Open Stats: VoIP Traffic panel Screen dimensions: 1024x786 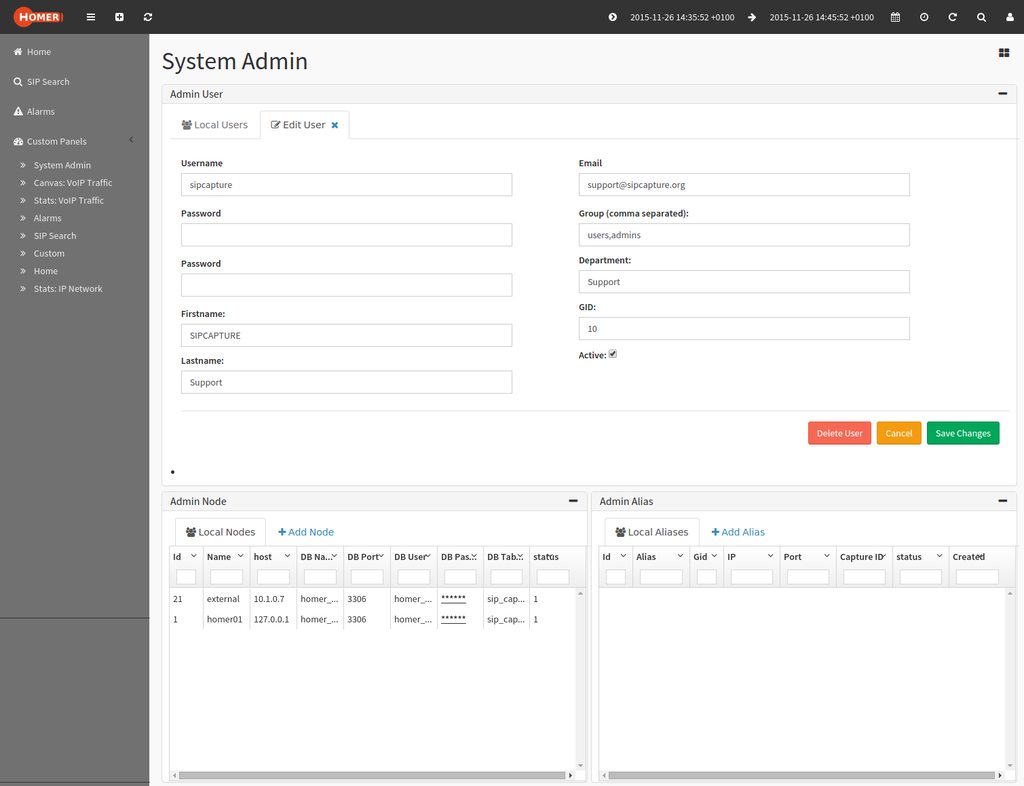point(69,200)
